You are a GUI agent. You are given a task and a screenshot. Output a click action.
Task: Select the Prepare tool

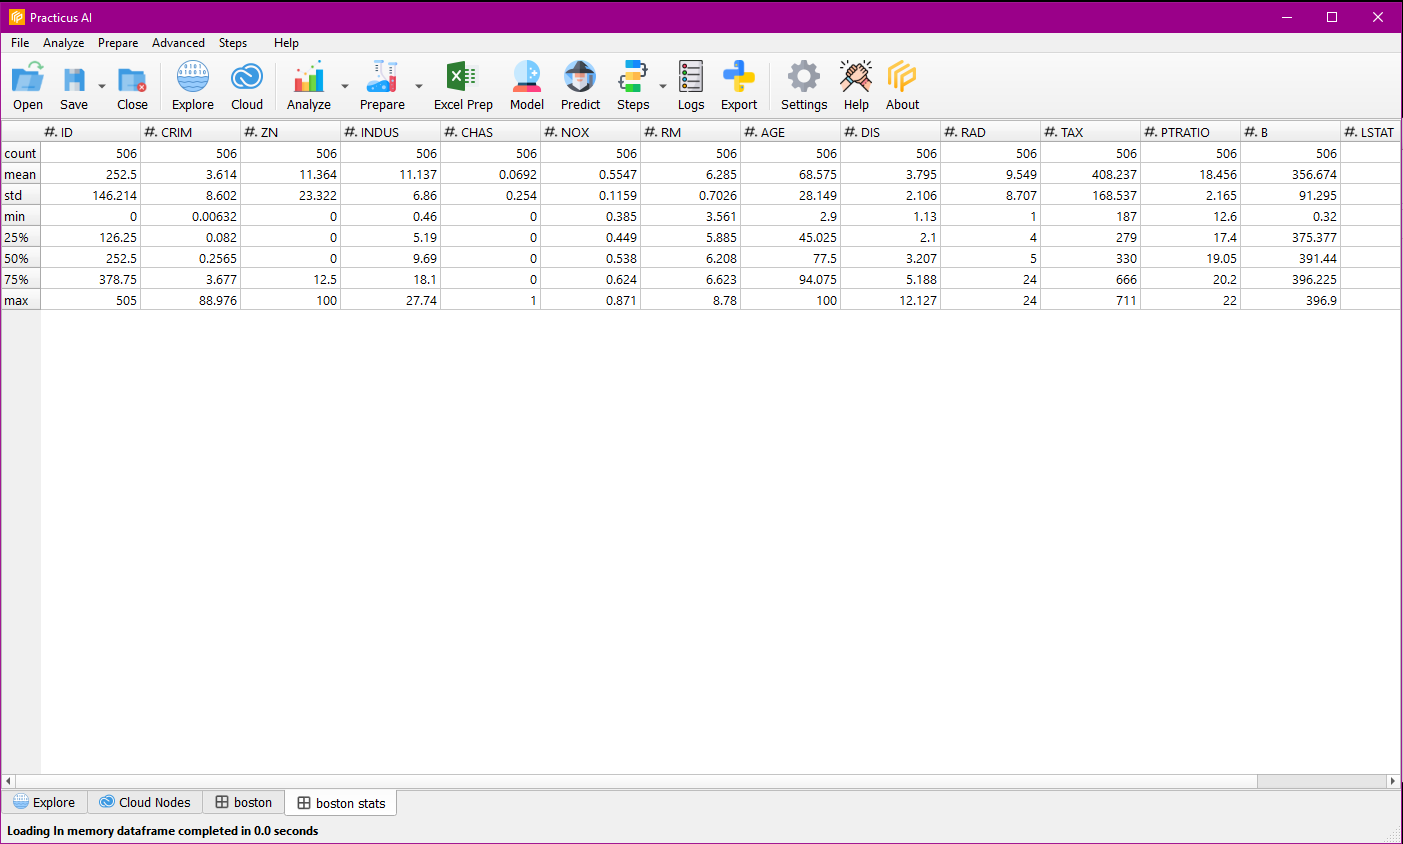click(x=381, y=85)
